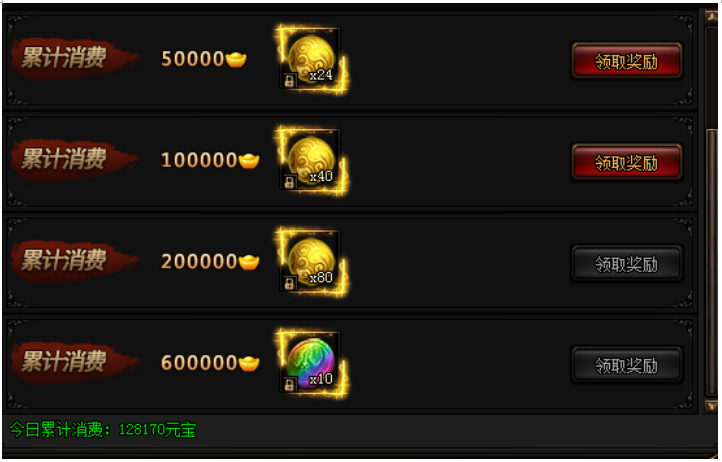
Task: Click the 今日累计消费 128170元宝 status text
Action: coord(102,430)
